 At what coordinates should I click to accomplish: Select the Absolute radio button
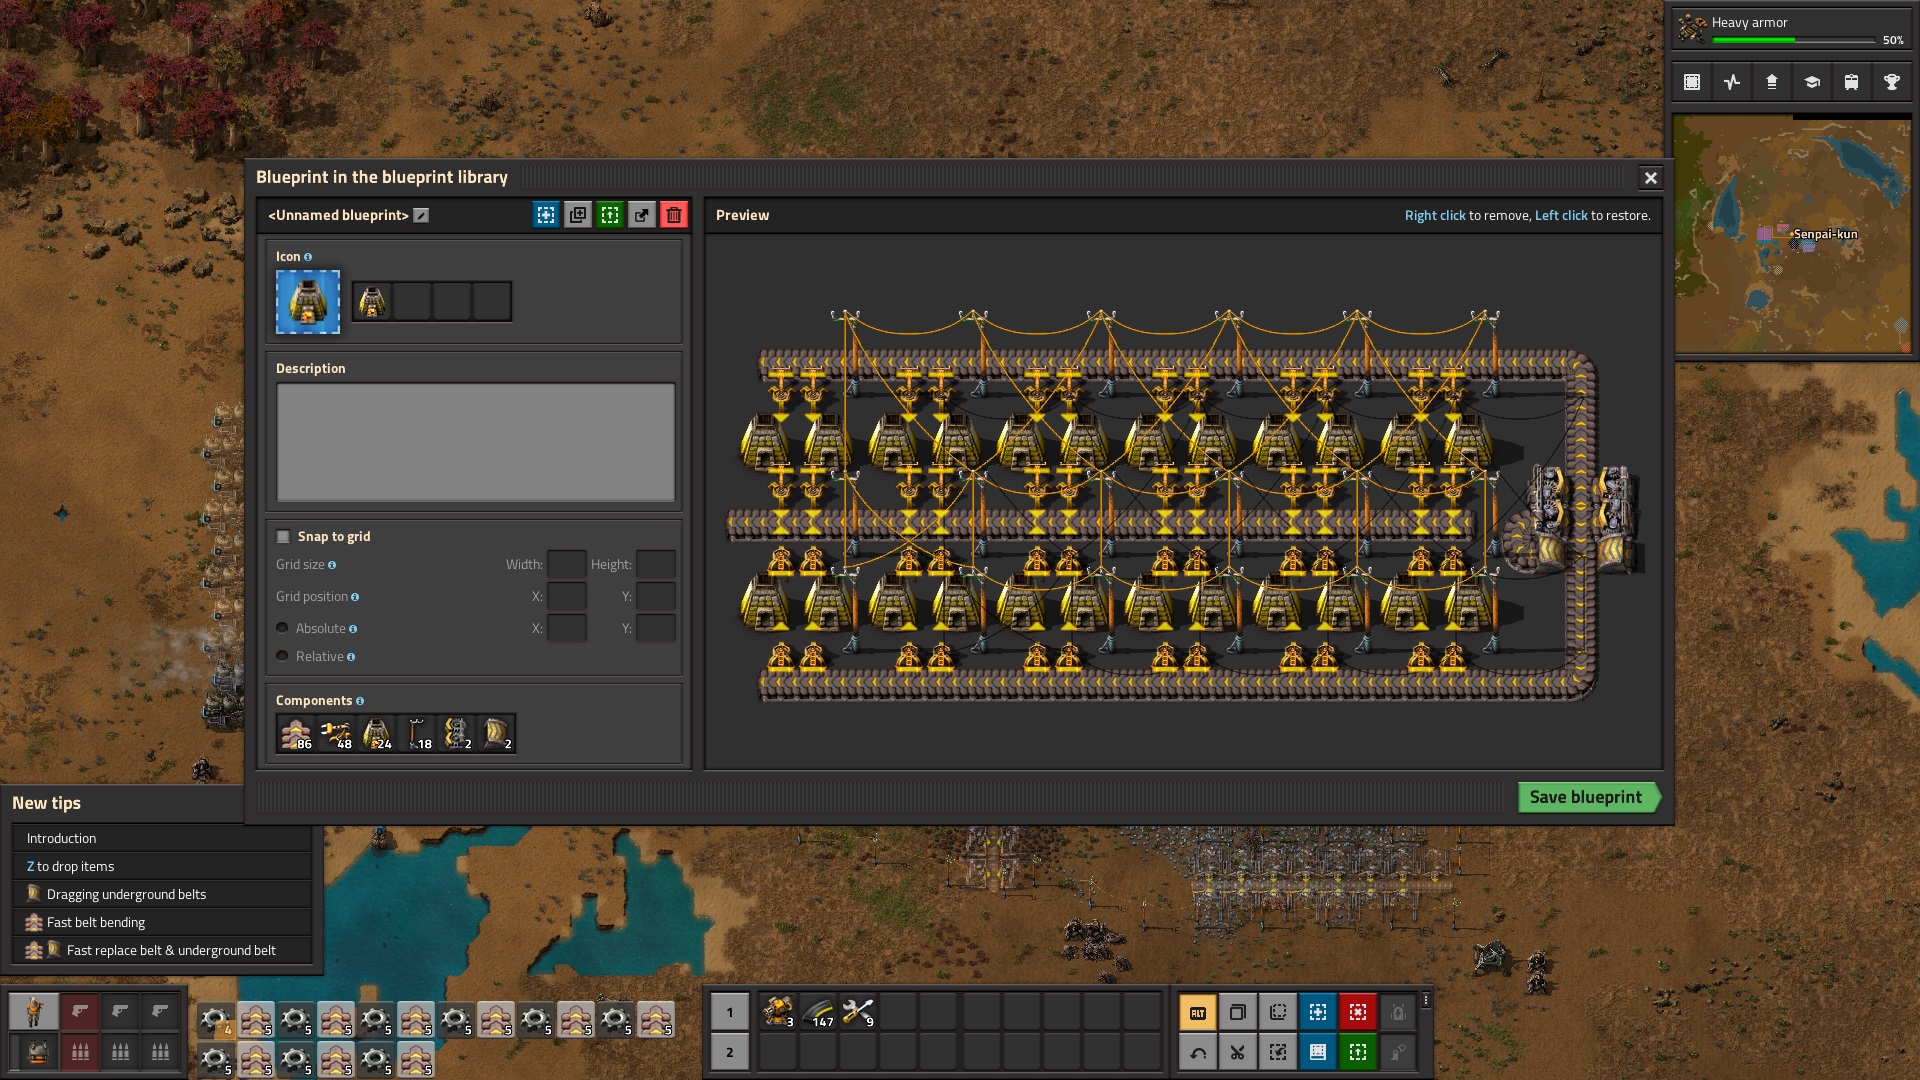283,628
